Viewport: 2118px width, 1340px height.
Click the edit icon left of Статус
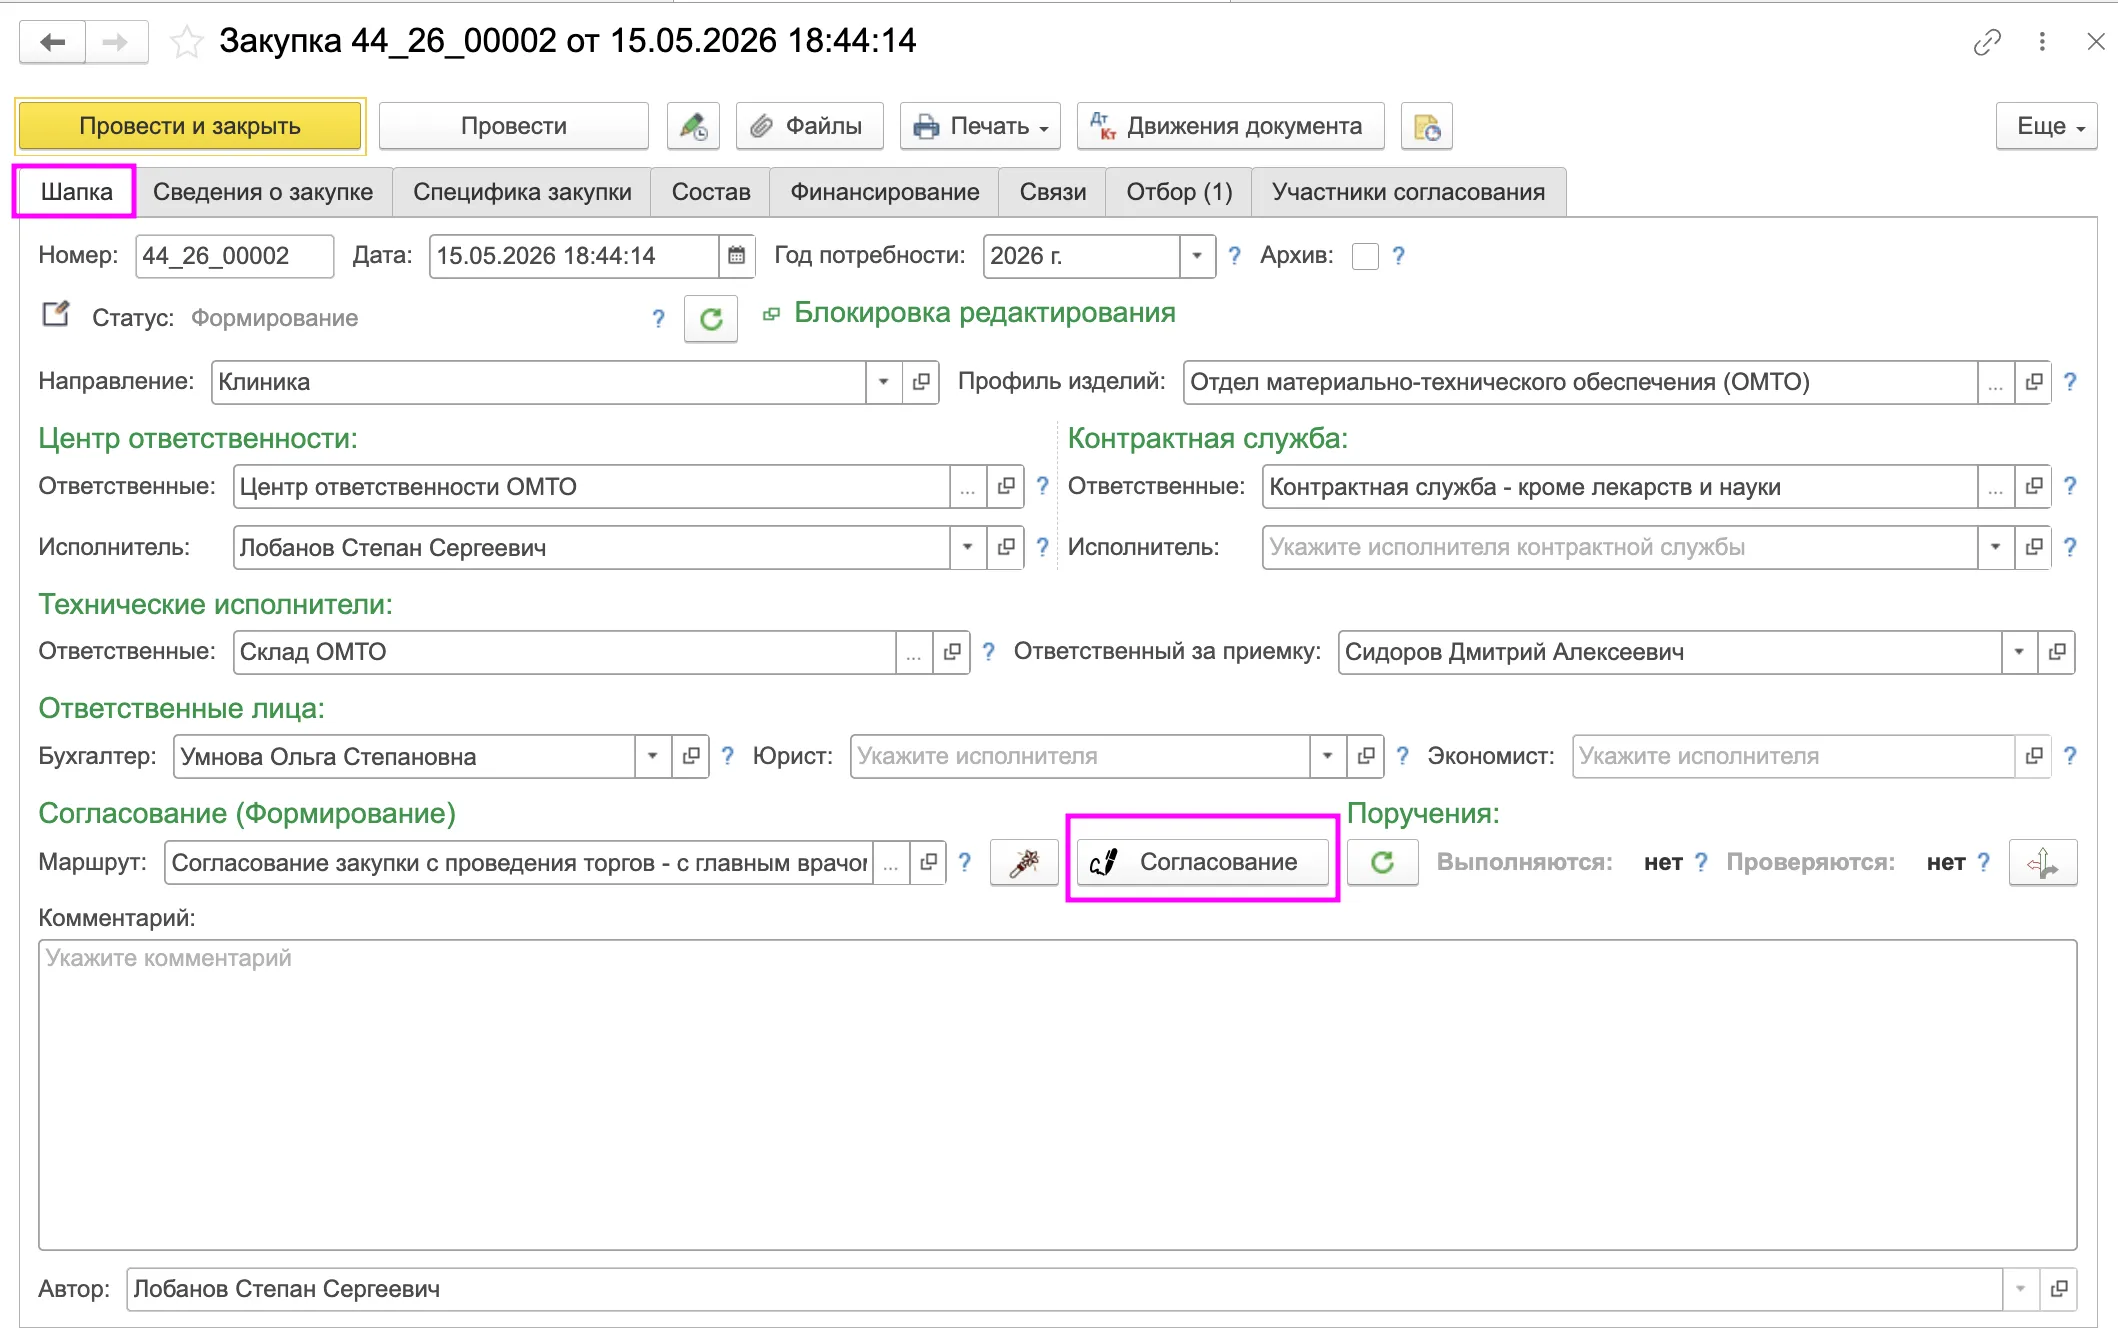[56, 315]
